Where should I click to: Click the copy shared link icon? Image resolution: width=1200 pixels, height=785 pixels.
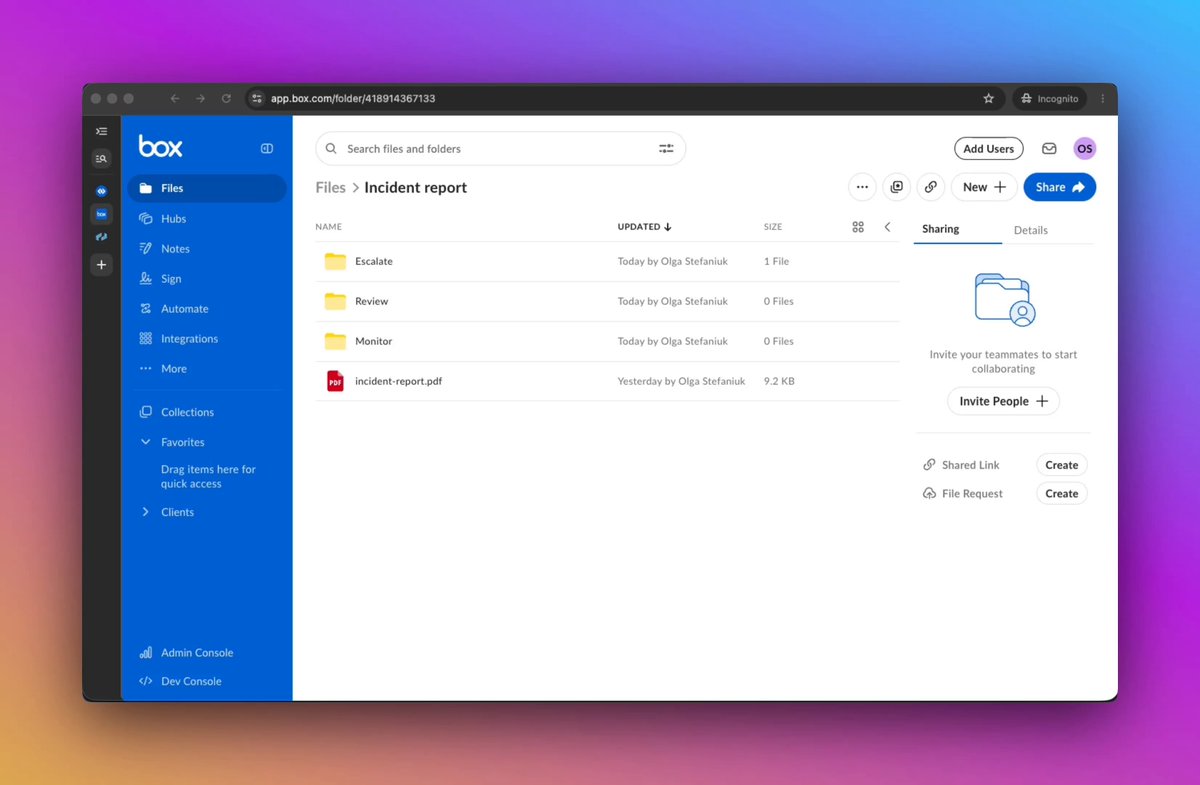coord(930,187)
